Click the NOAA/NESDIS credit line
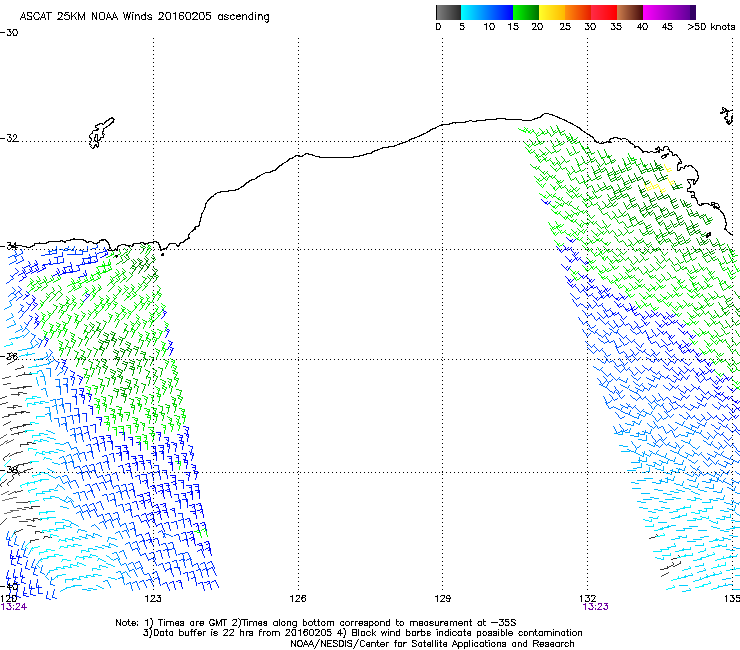Screen dimensions: 740x650 [x=432, y=644]
